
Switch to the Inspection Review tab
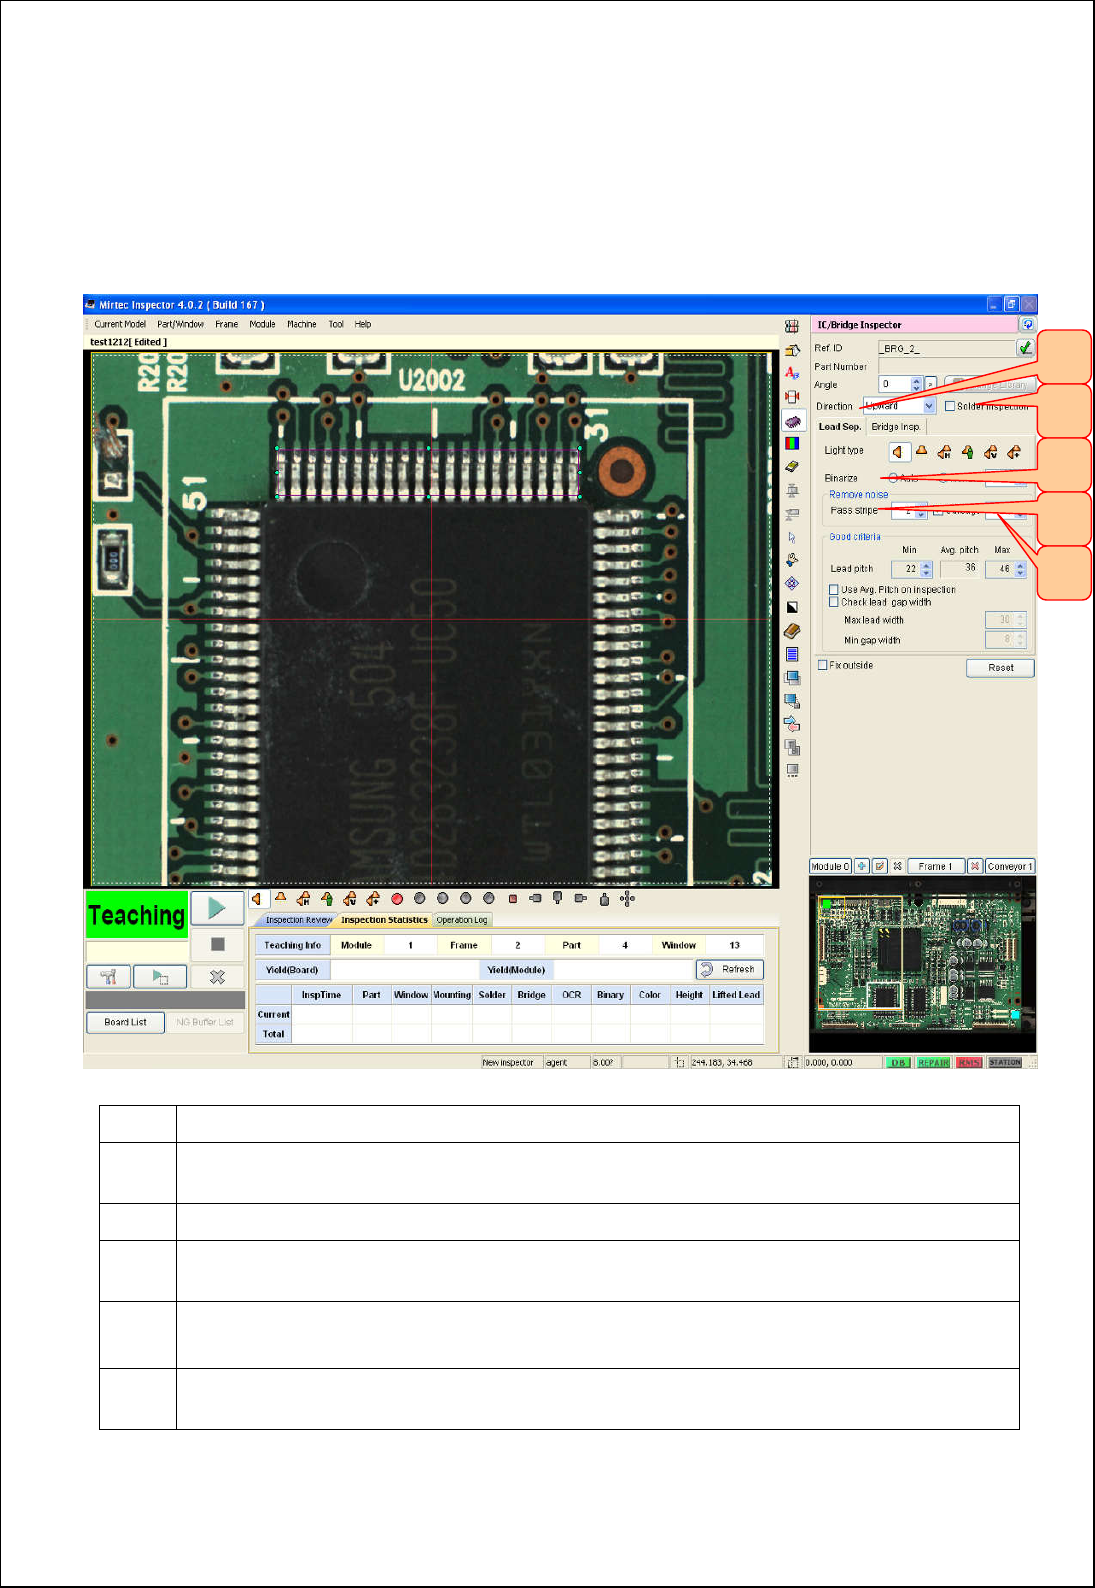[298, 920]
